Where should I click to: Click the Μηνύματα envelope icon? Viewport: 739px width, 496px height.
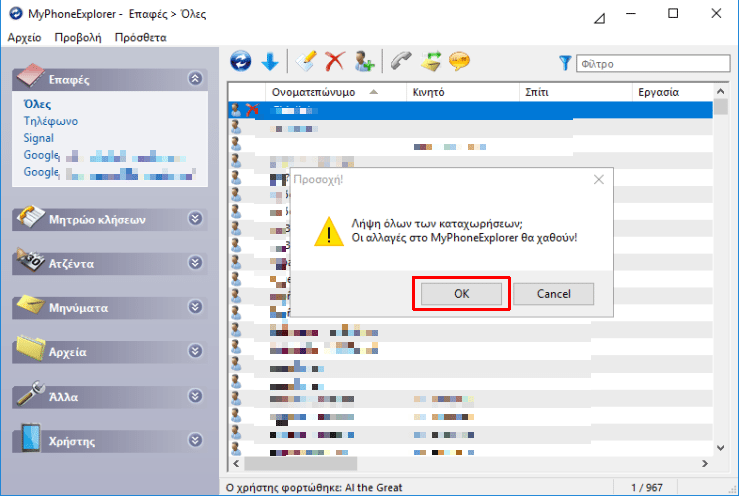click(x=30, y=305)
